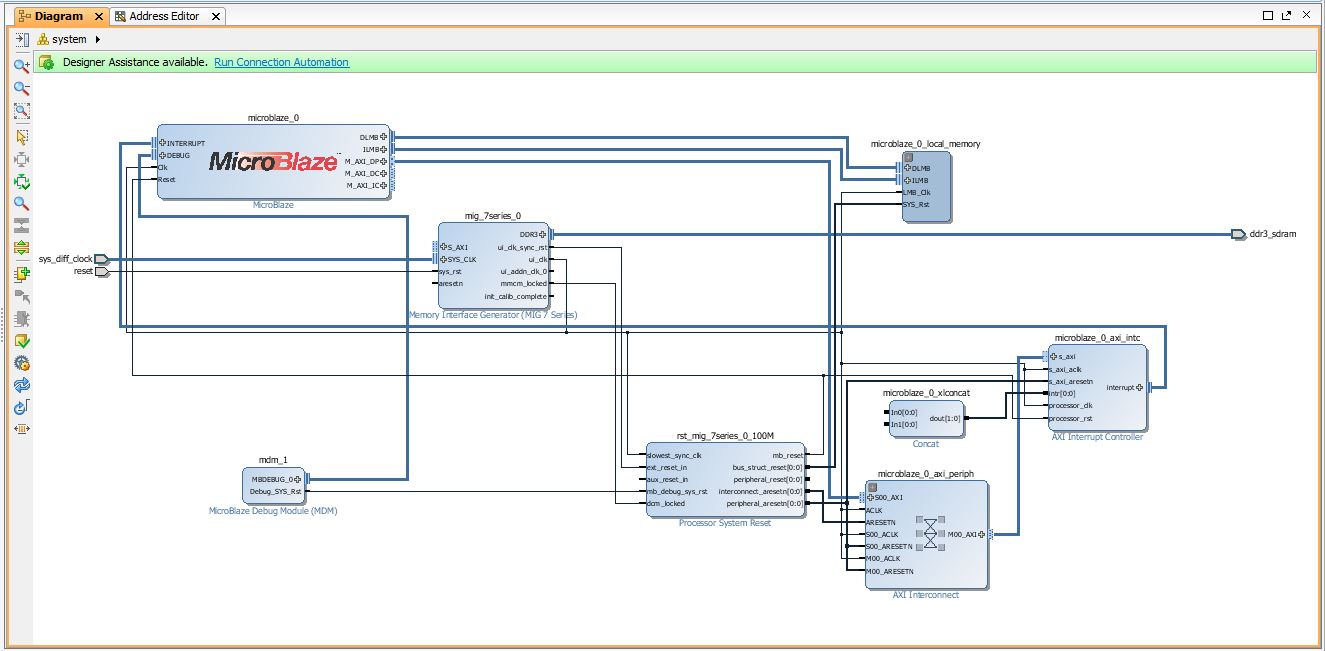The image size is (1325, 651).
Task: Click the single curved blue arrow icon
Action: click(x=21, y=407)
